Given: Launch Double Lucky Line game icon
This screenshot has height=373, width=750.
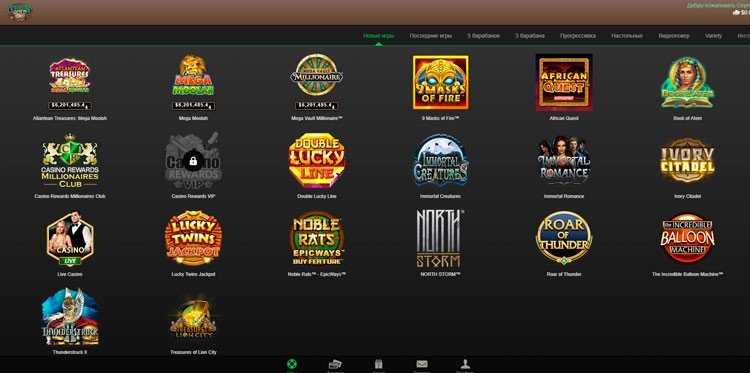Looking at the screenshot, I should pyautogui.click(x=317, y=161).
